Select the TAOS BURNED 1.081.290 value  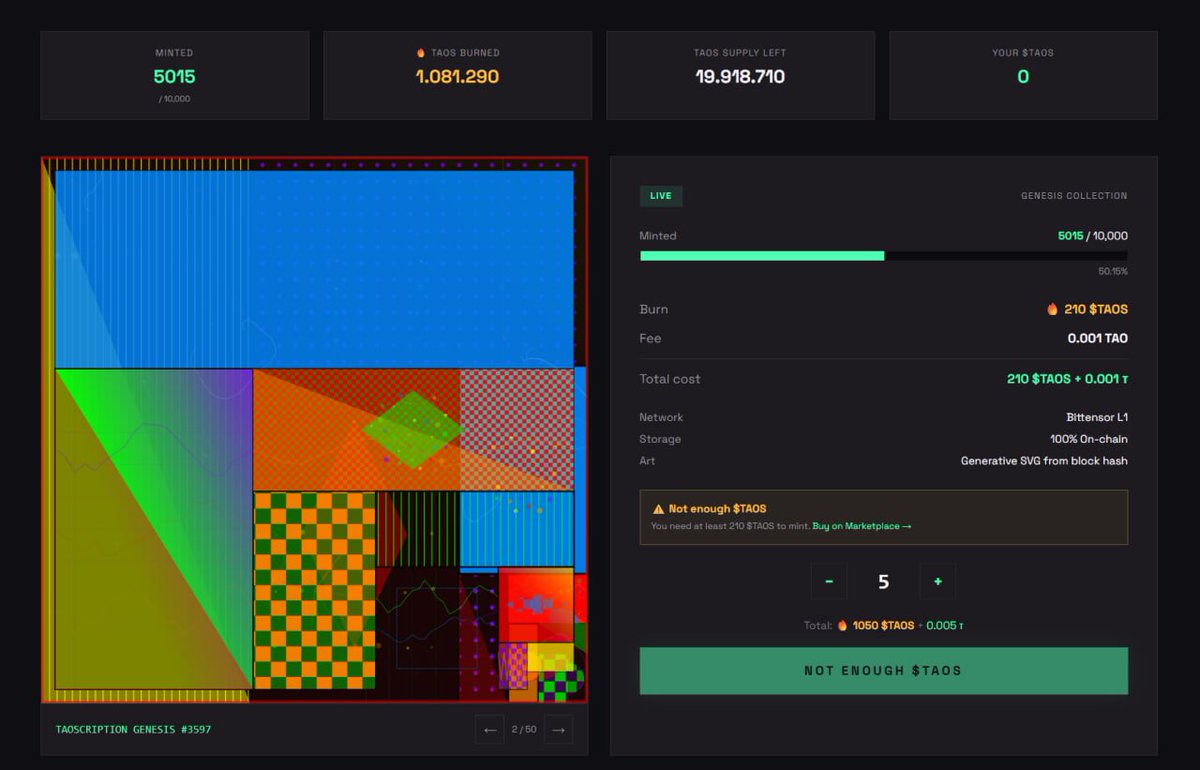(x=457, y=77)
